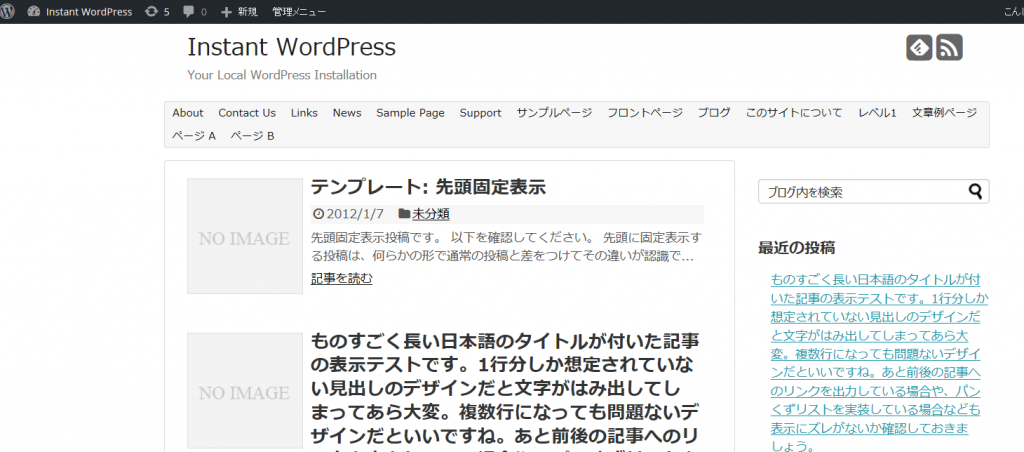Open the ブログ menu item
This screenshot has height=452, width=1024.
pos(714,113)
